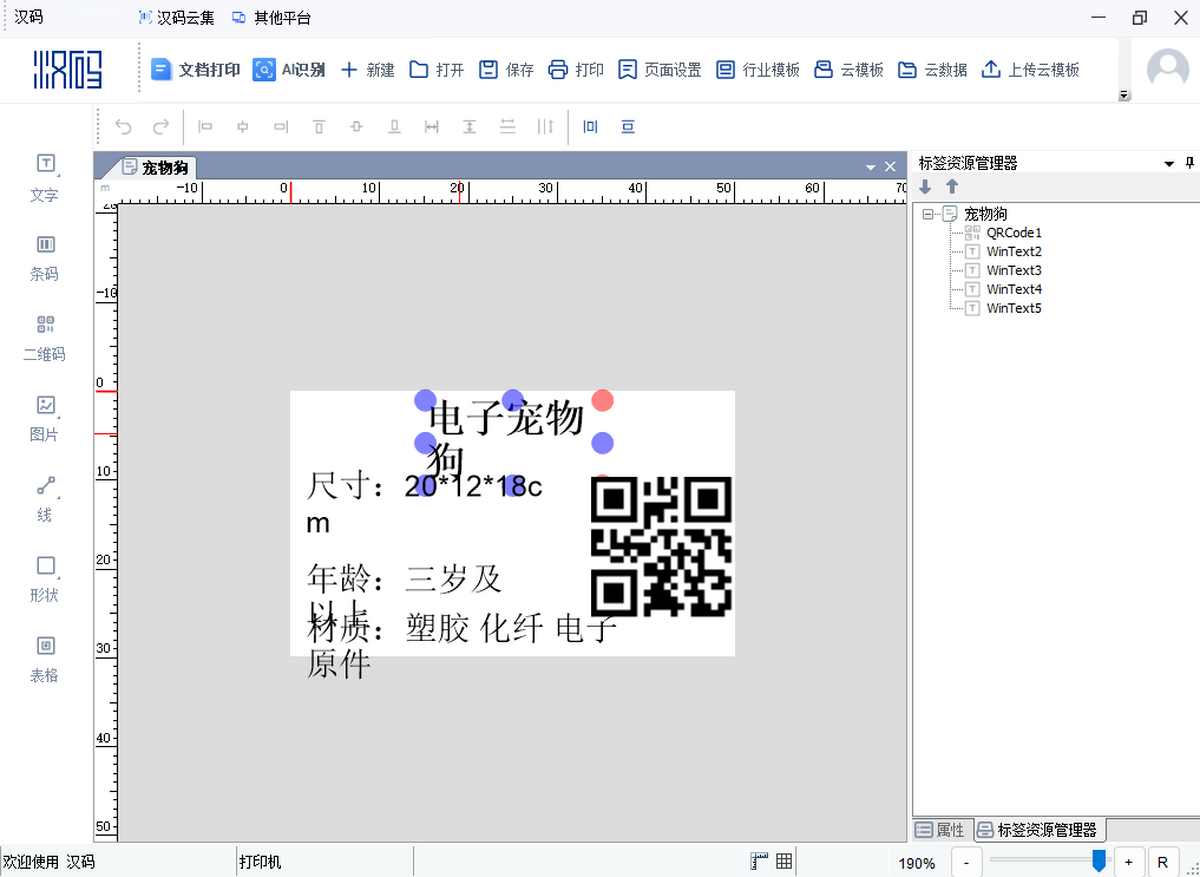1200x877 pixels.
Task: Click the zoom slider handle
Action: [1100, 861]
